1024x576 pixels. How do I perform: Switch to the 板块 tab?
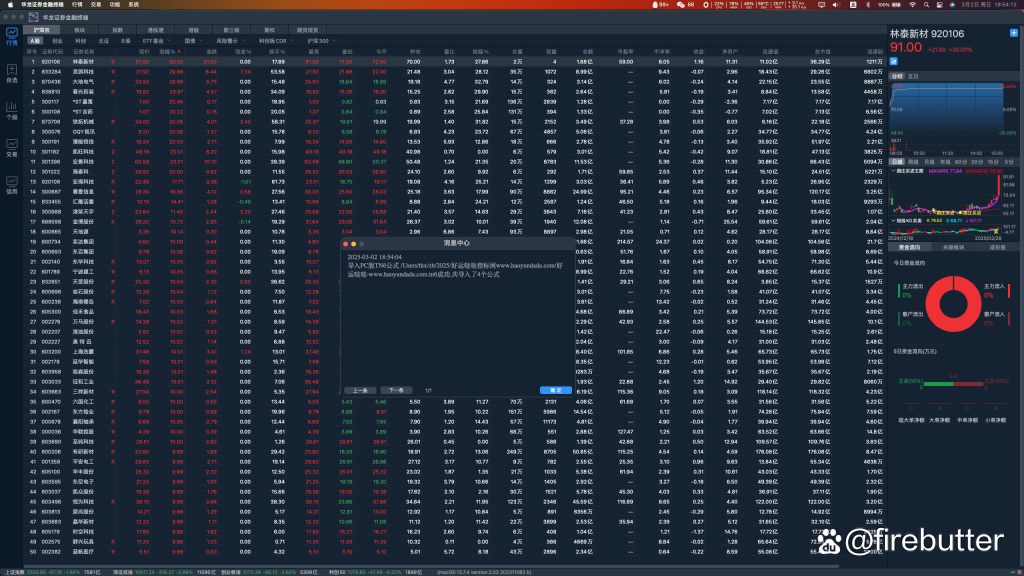79,31
